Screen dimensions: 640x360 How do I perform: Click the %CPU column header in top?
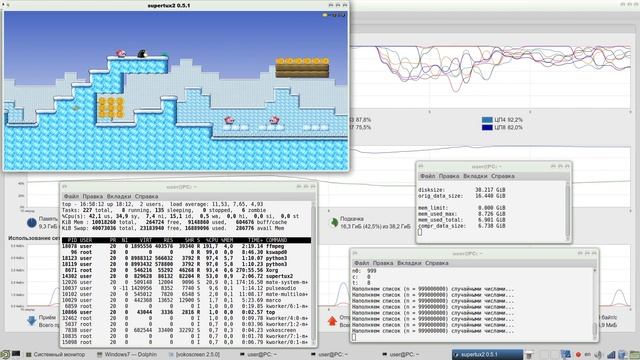(x=212, y=240)
